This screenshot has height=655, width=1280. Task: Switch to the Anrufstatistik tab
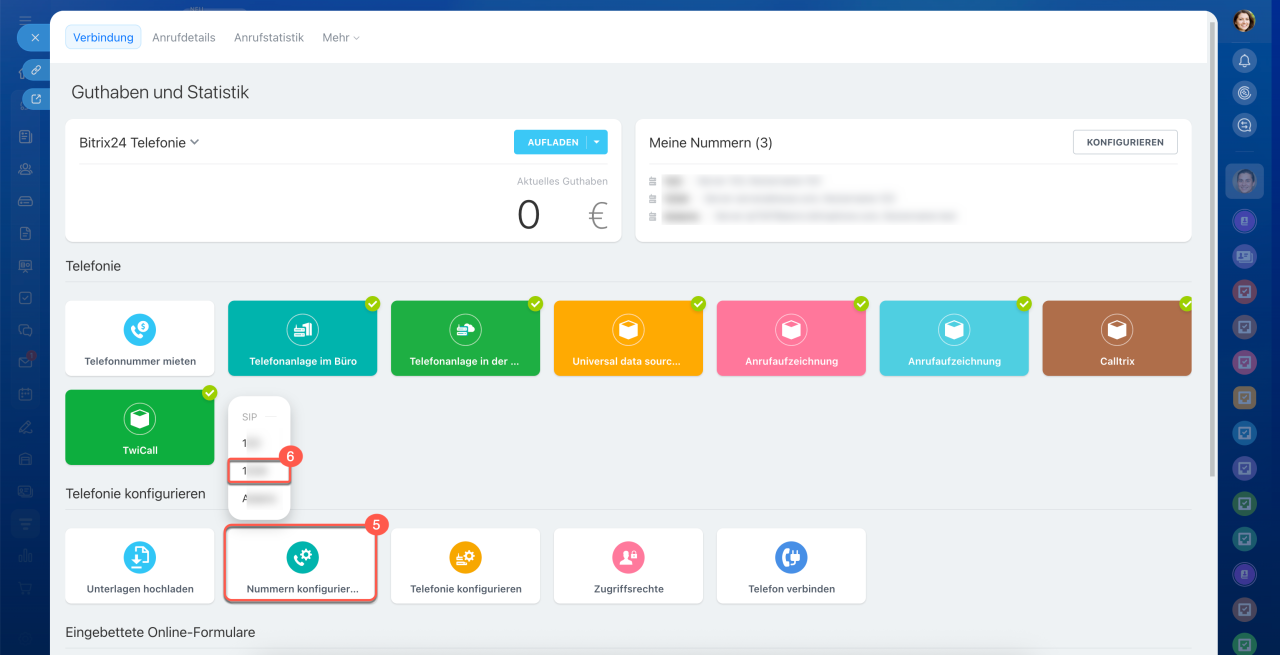pyautogui.click(x=269, y=37)
